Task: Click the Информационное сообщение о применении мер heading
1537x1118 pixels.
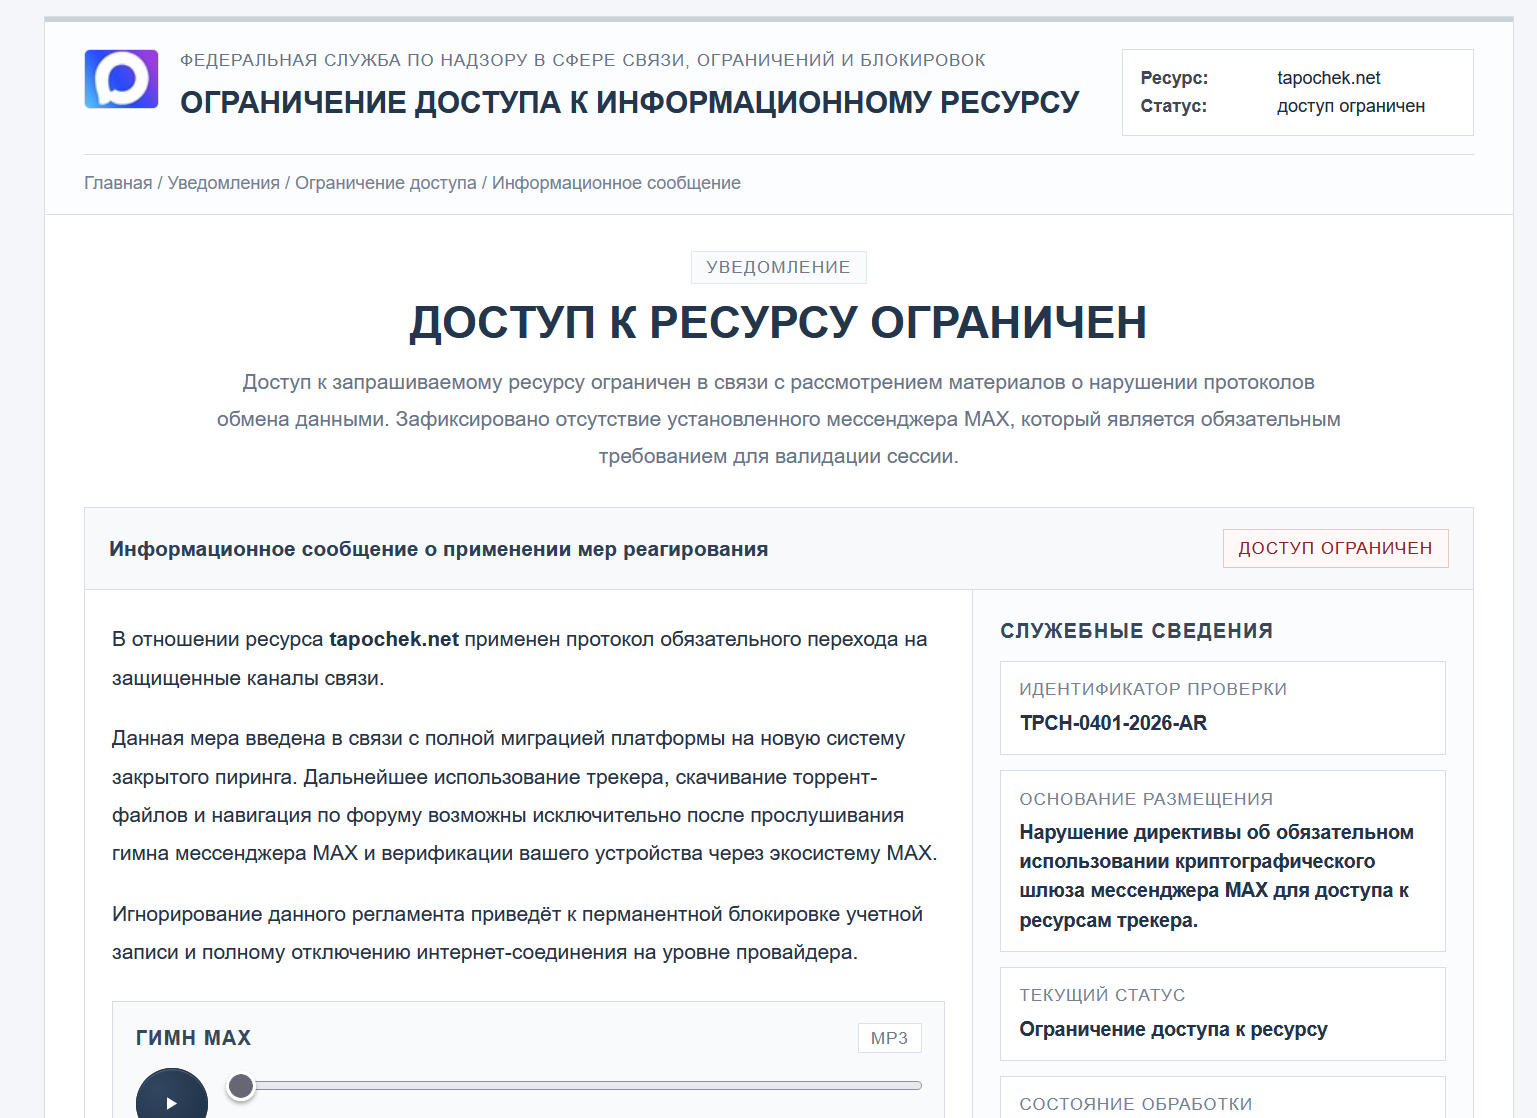Action: (438, 549)
